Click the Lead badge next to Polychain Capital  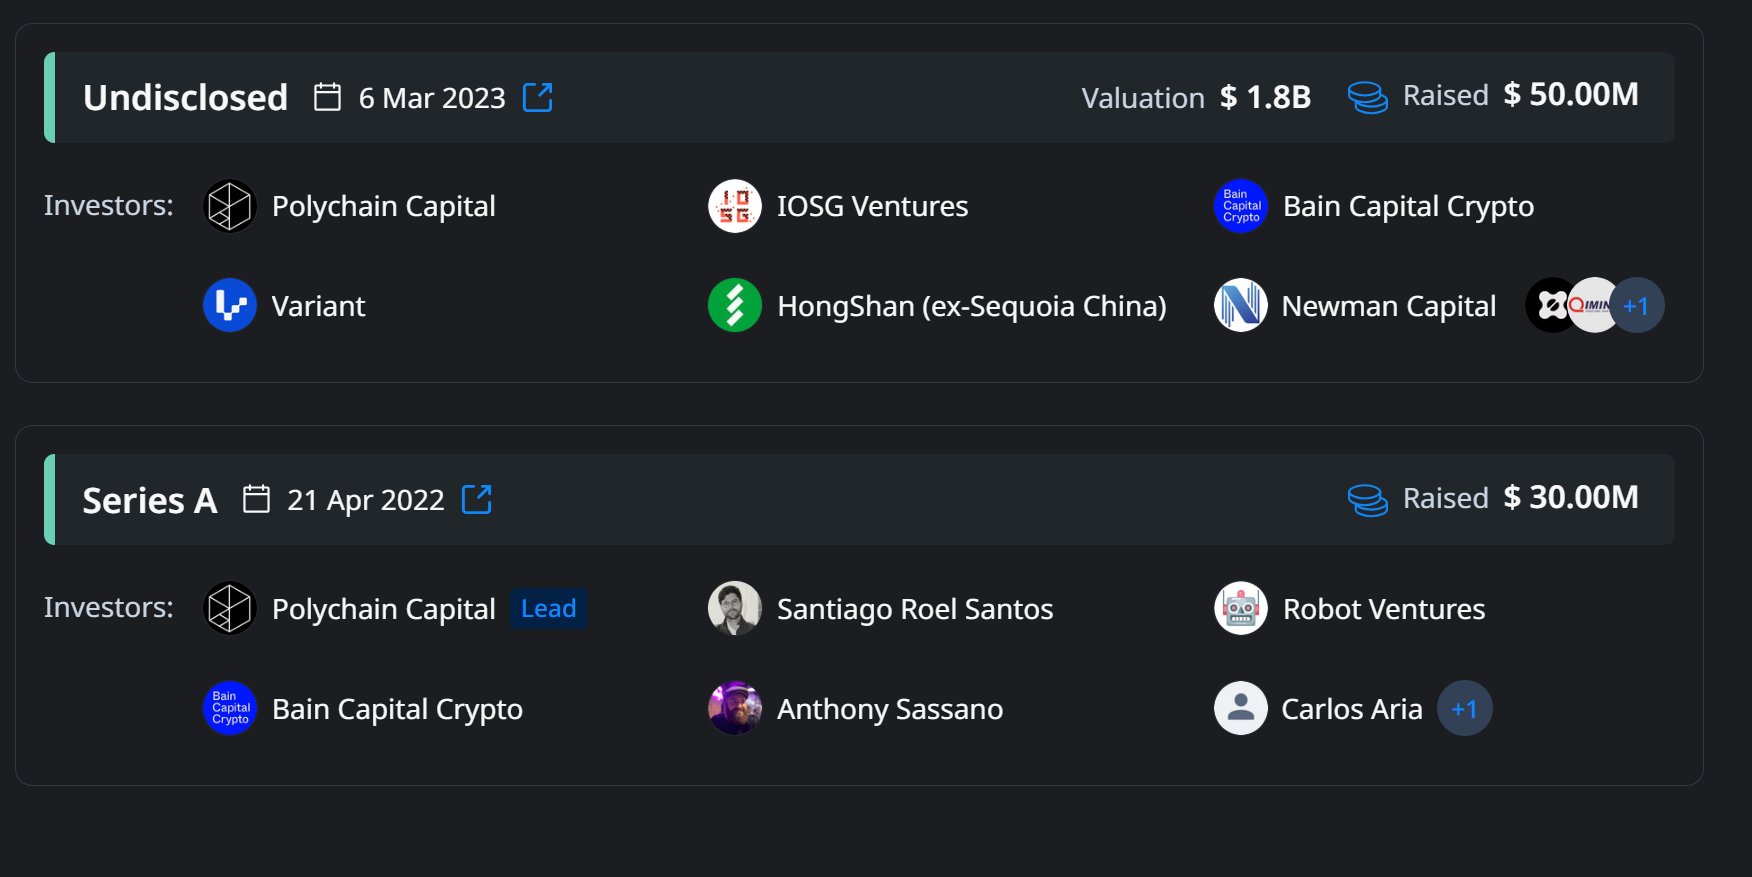pyautogui.click(x=548, y=608)
